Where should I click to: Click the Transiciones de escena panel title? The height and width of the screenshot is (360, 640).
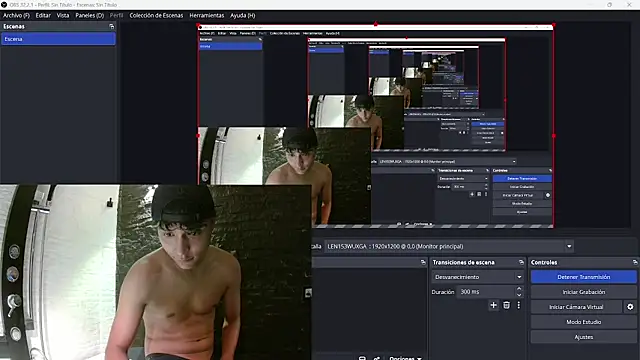[x=464, y=262]
